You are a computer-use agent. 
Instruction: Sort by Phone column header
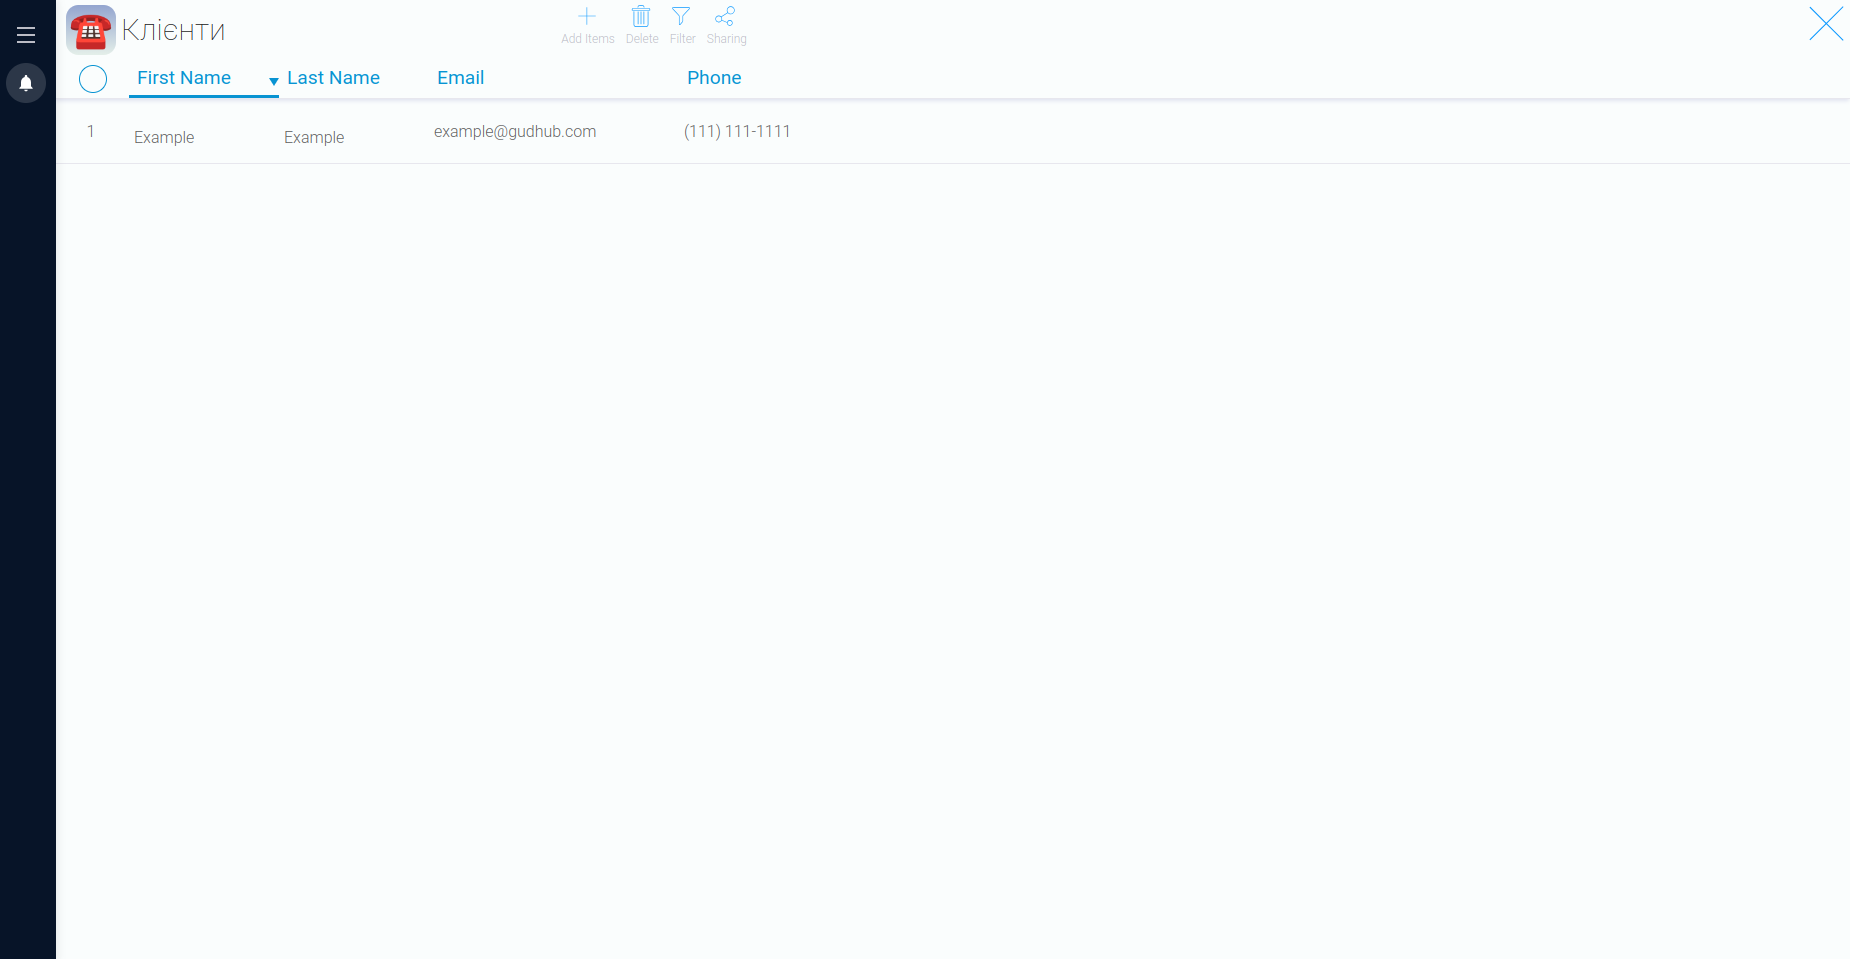click(x=714, y=78)
